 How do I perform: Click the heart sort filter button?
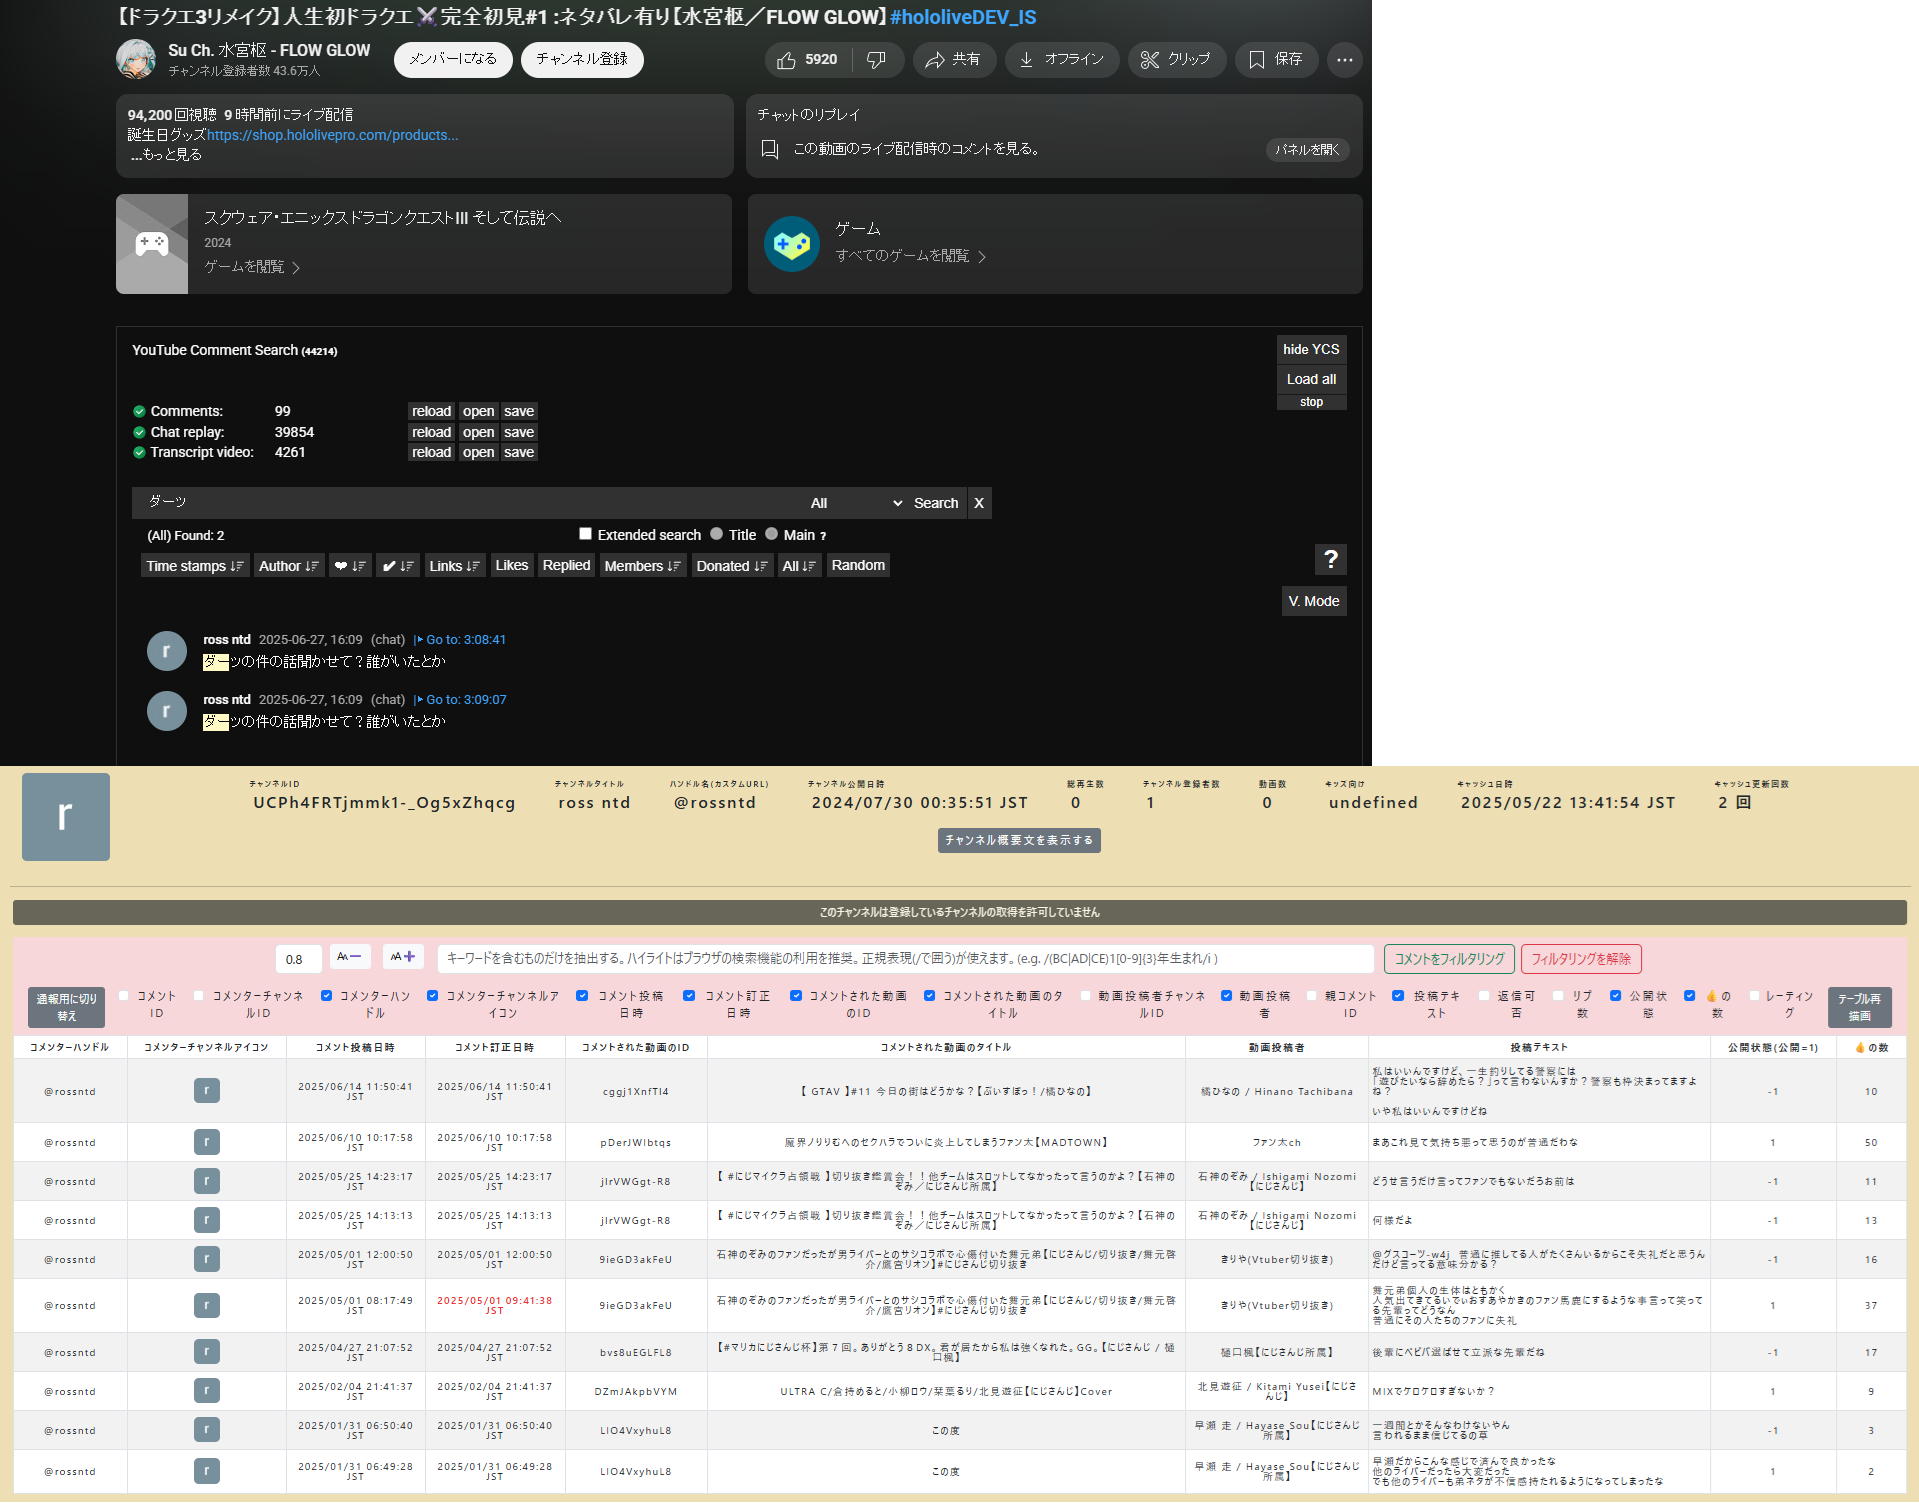click(350, 566)
